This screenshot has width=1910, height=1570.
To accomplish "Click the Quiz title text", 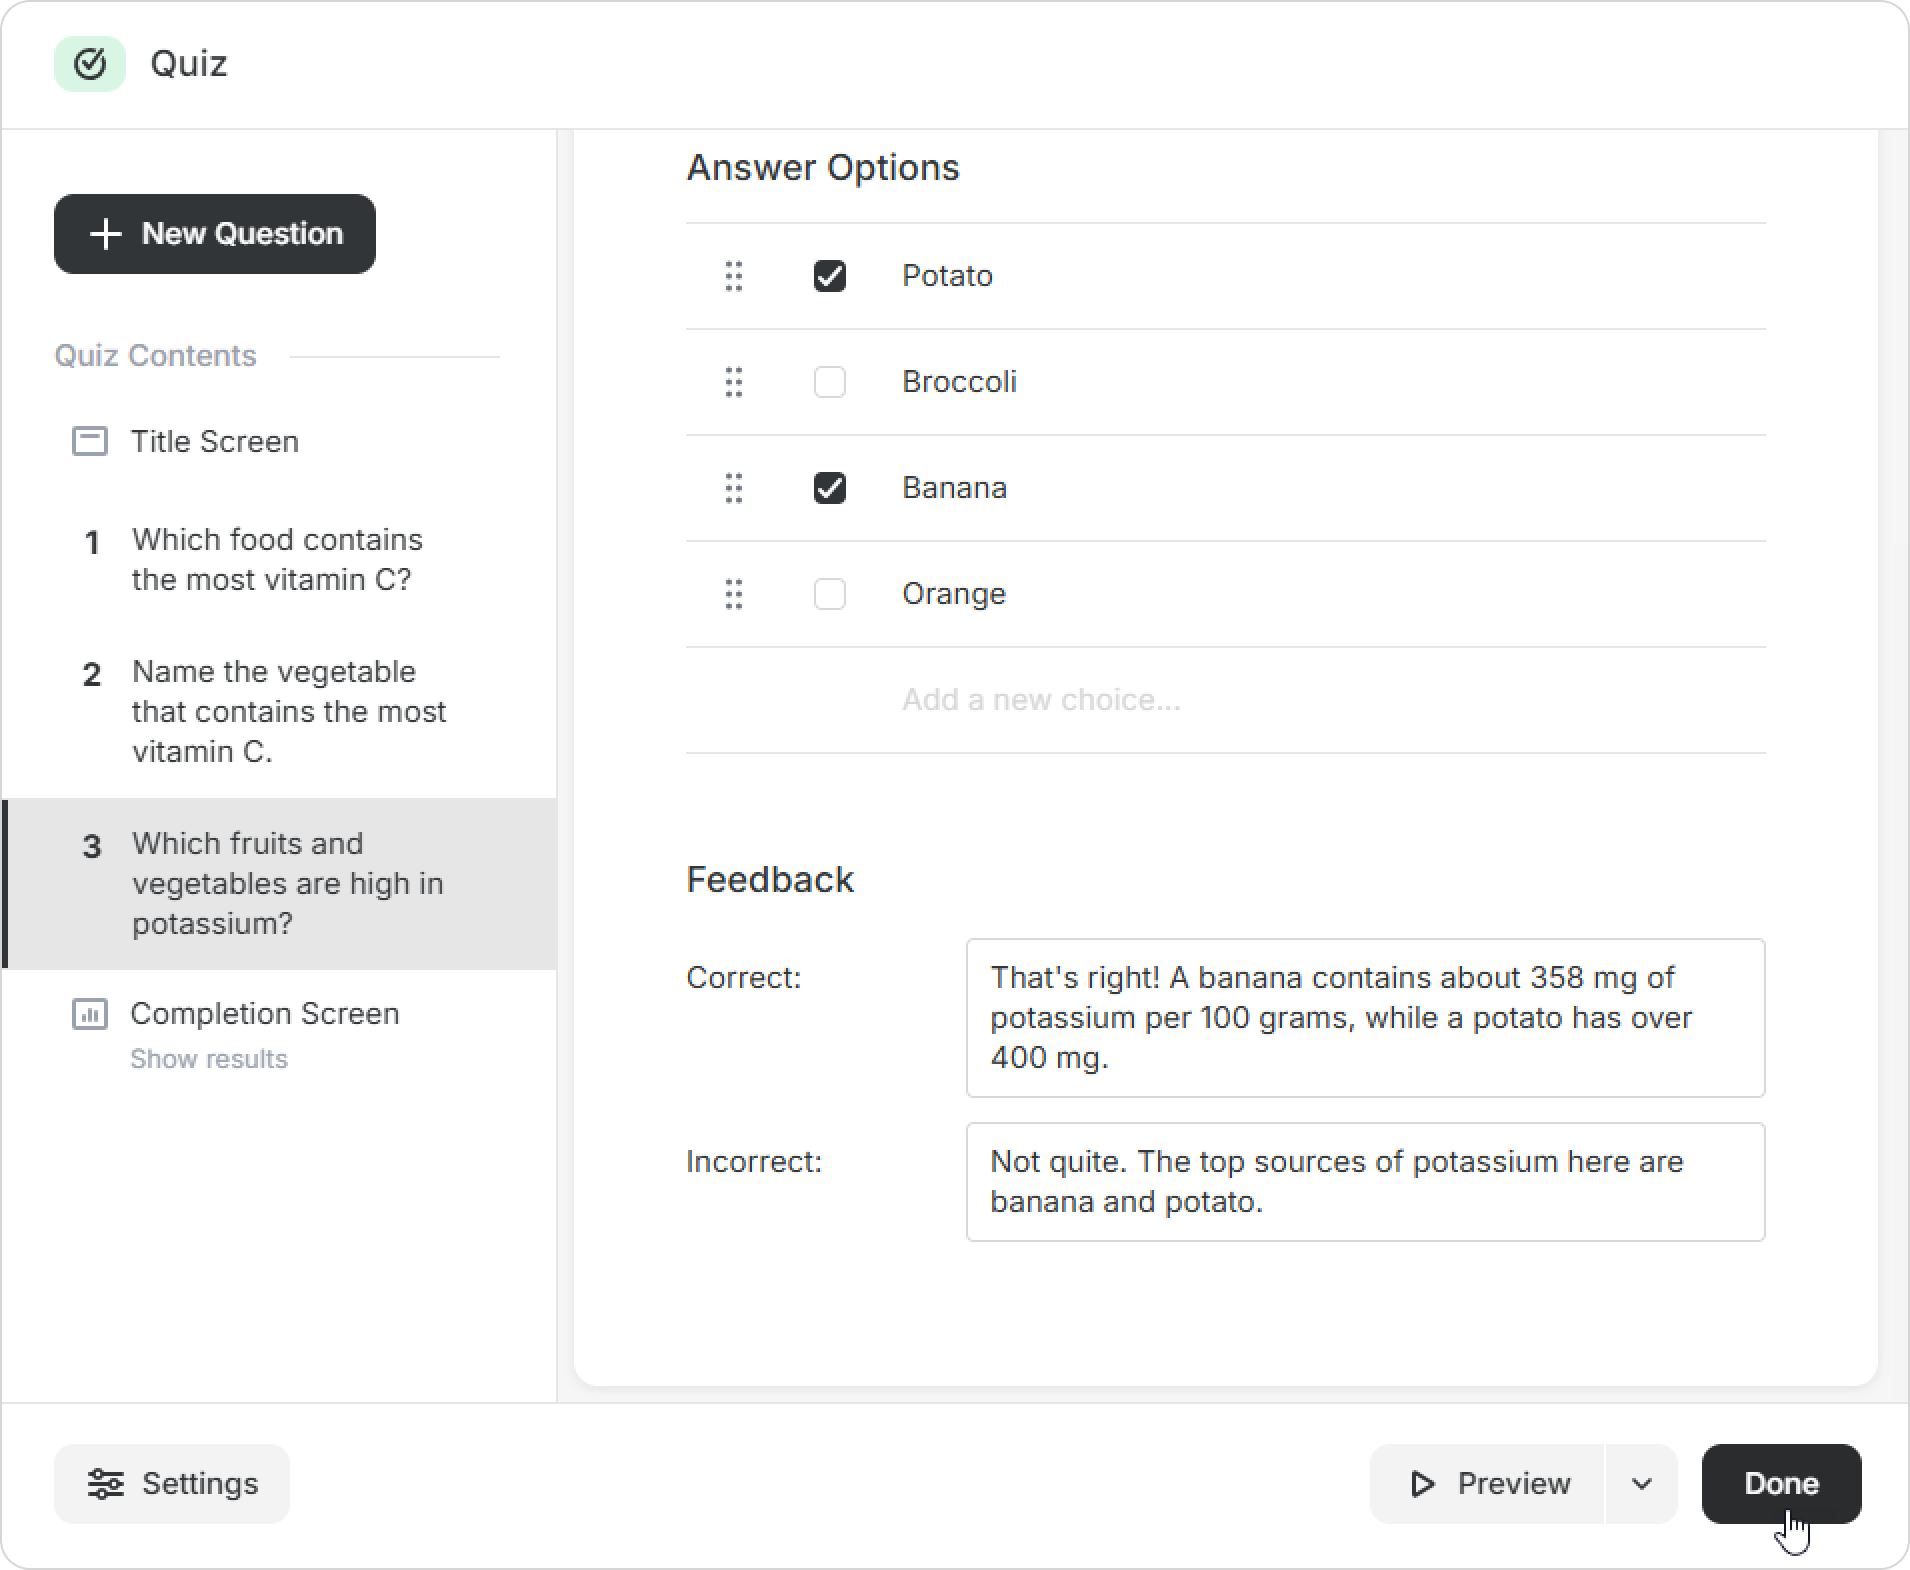I will (189, 64).
